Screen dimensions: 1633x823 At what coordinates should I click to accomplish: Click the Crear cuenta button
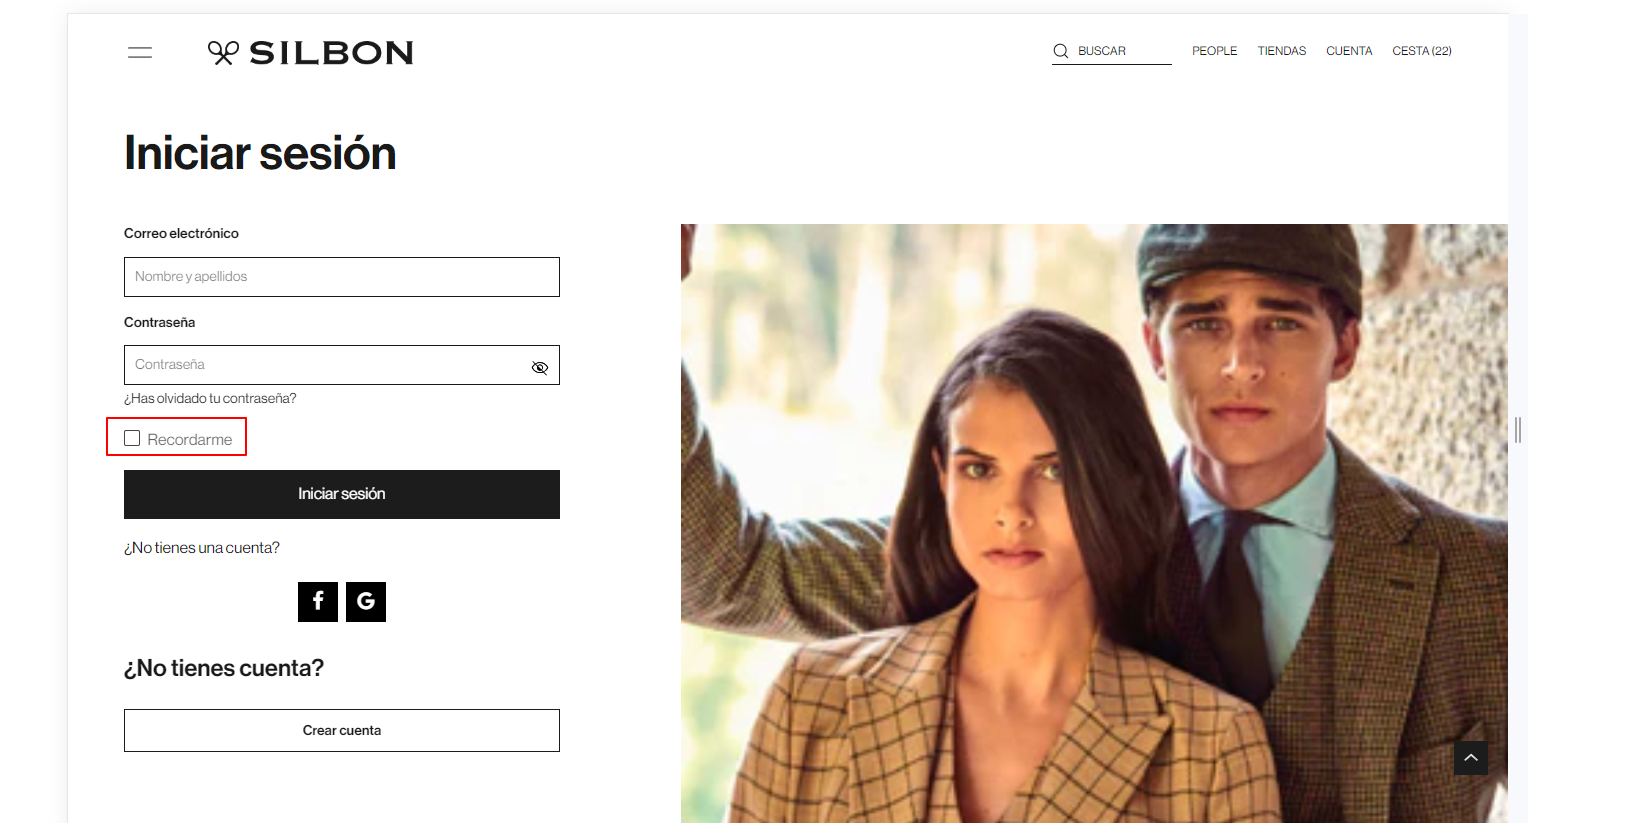click(x=342, y=730)
